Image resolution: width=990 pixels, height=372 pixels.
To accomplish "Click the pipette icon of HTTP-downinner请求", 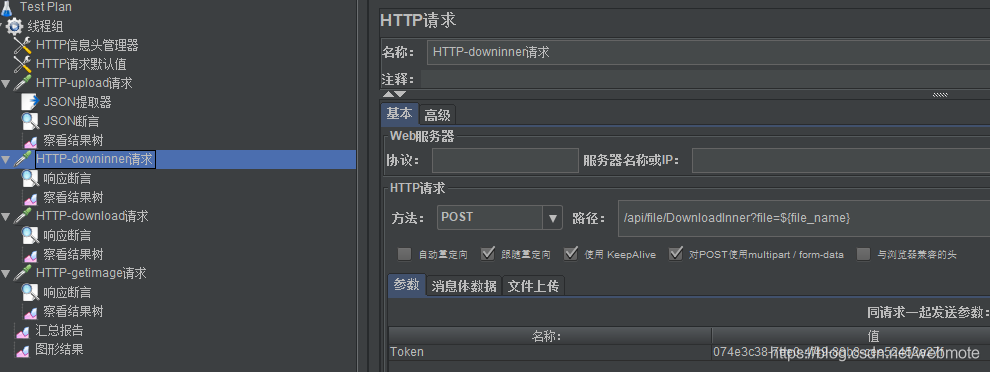I will point(23,159).
